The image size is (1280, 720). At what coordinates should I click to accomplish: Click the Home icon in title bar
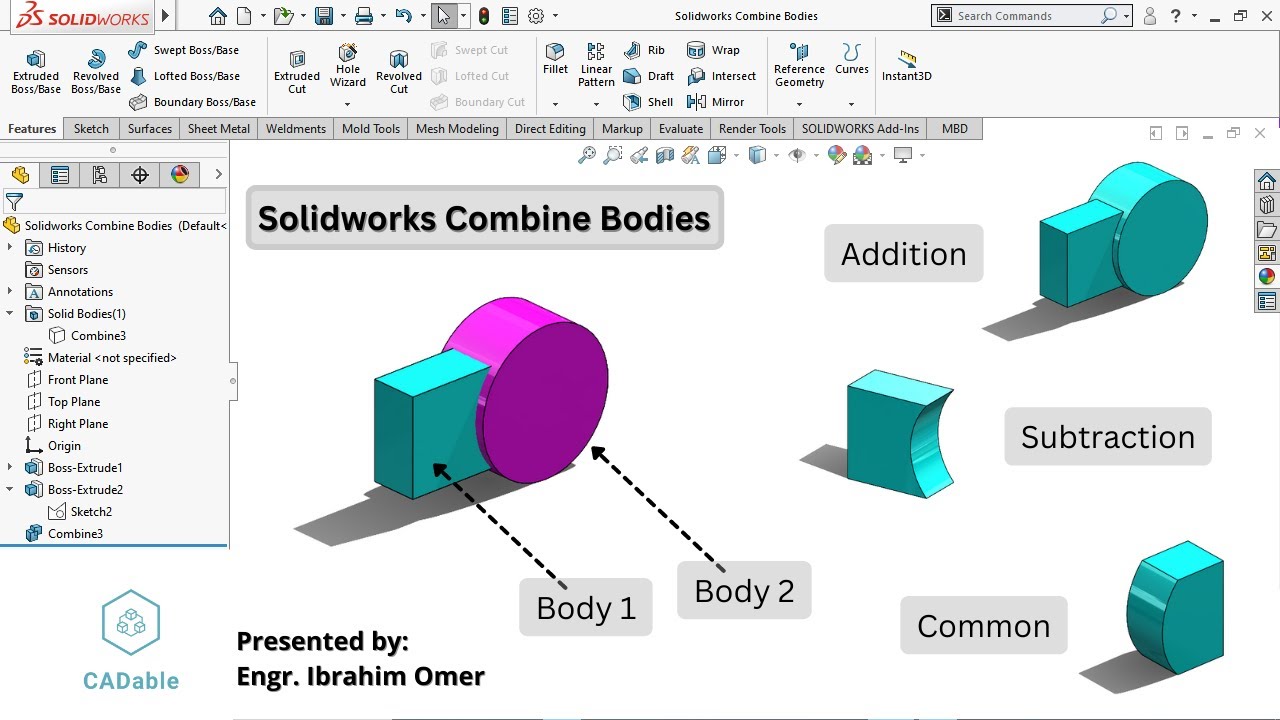(218, 16)
